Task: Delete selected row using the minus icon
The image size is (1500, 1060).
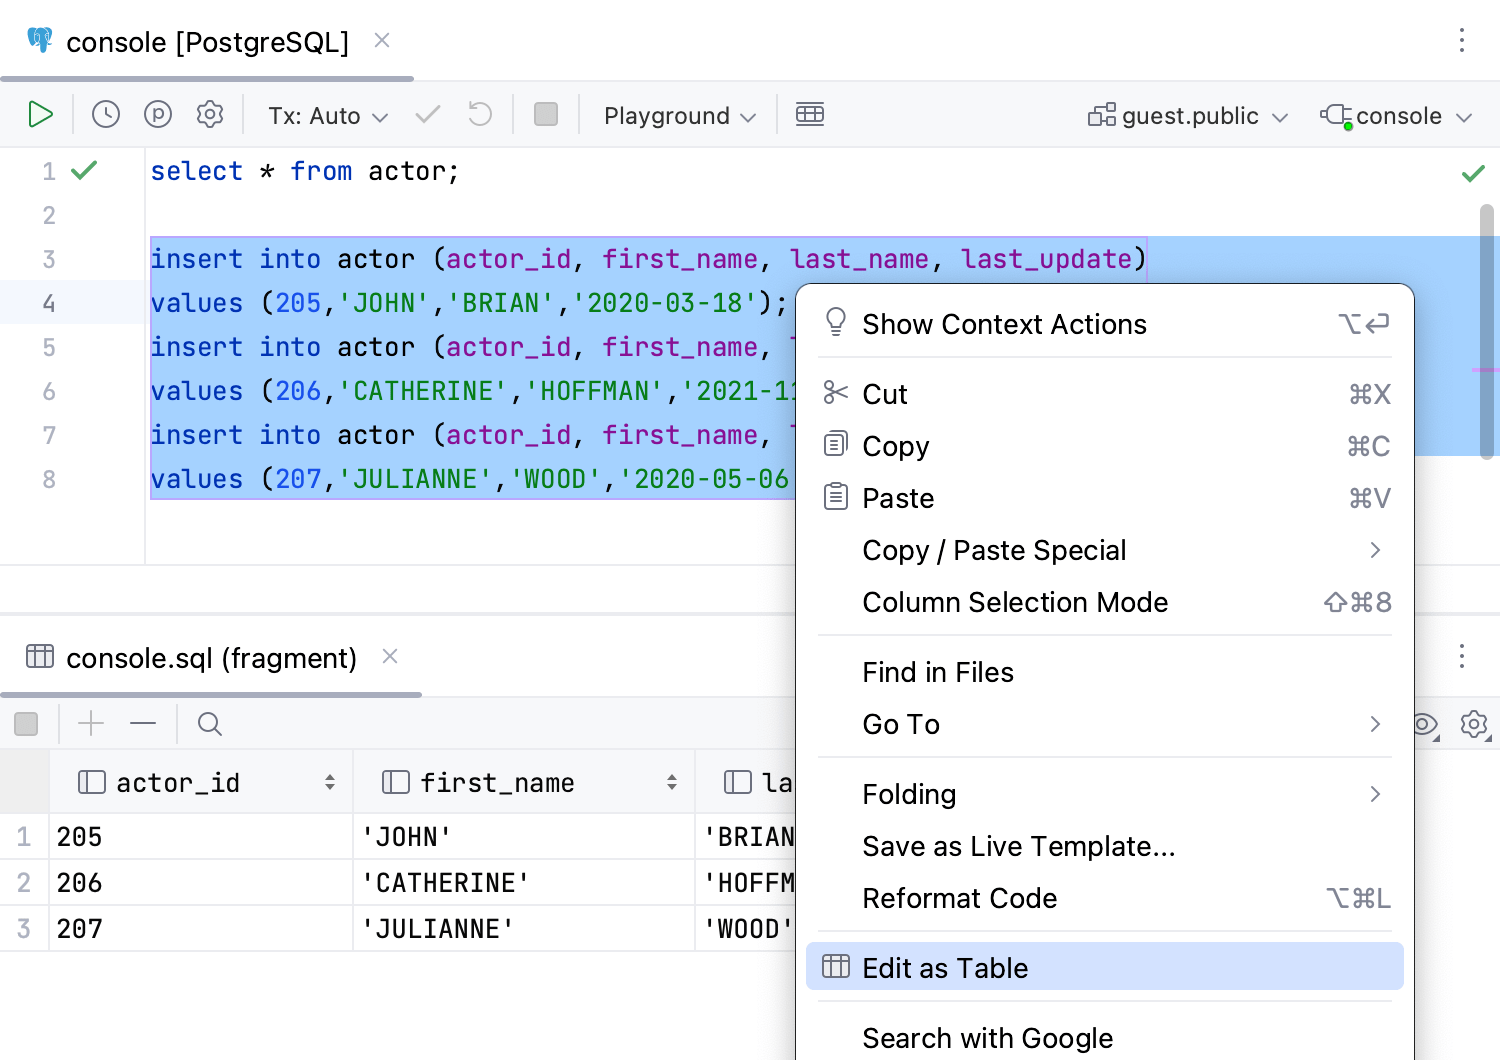Action: click(x=143, y=723)
